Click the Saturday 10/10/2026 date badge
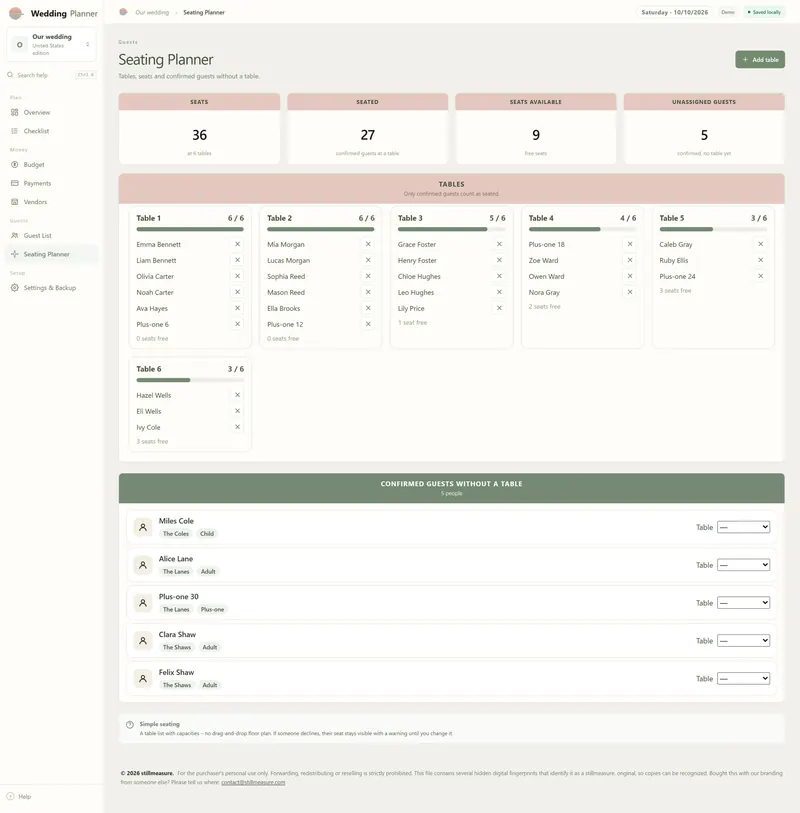 (x=675, y=12)
